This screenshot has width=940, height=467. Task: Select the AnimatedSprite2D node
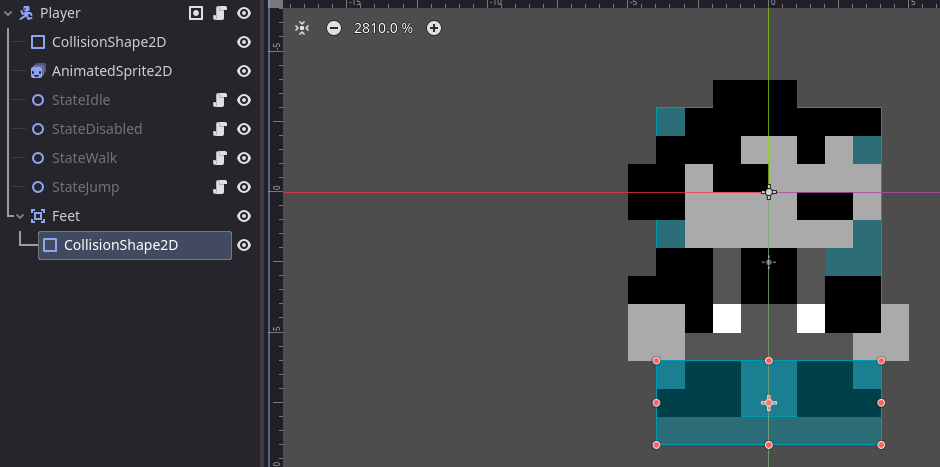(x=112, y=71)
